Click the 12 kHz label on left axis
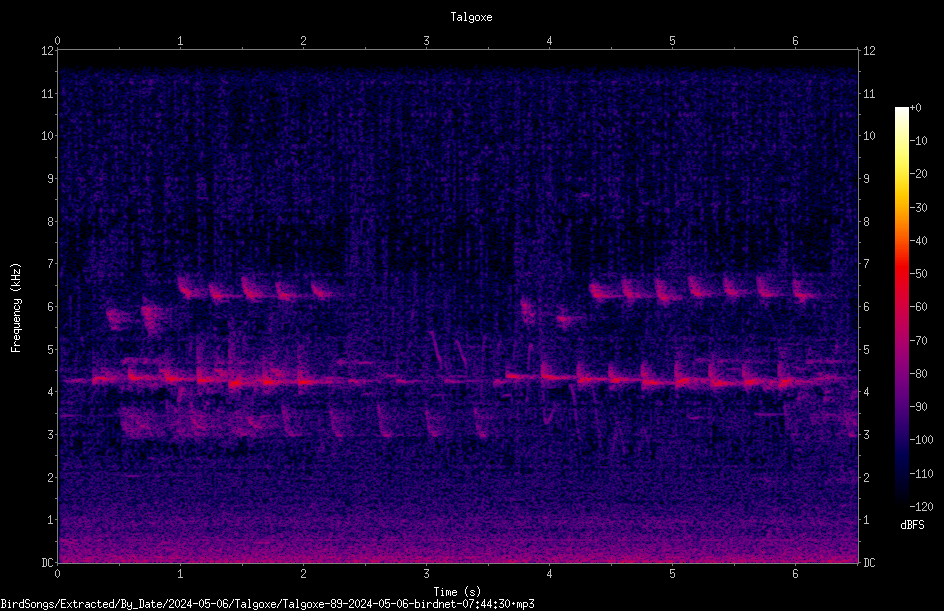The image size is (944, 611). pyautogui.click(x=48, y=51)
